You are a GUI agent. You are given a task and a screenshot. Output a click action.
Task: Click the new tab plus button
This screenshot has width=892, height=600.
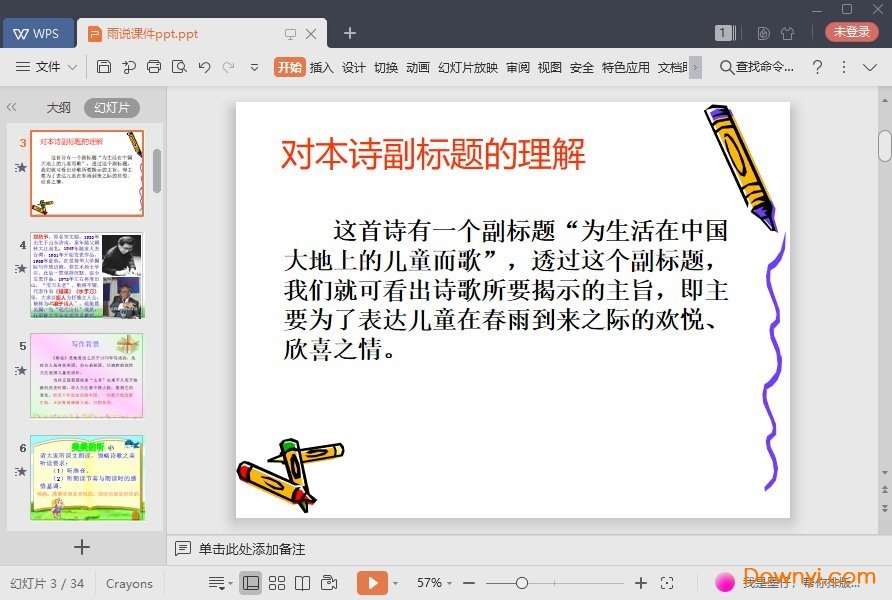[x=350, y=33]
